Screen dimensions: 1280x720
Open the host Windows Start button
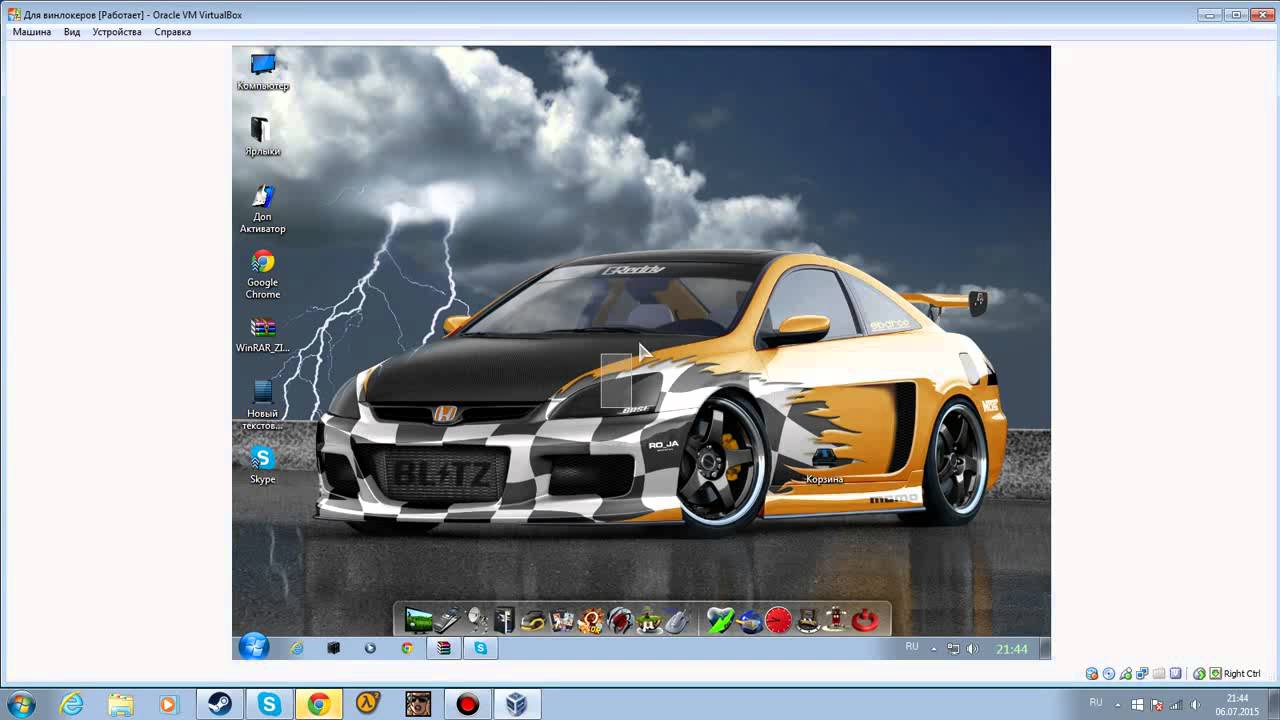[x=21, y=704]
